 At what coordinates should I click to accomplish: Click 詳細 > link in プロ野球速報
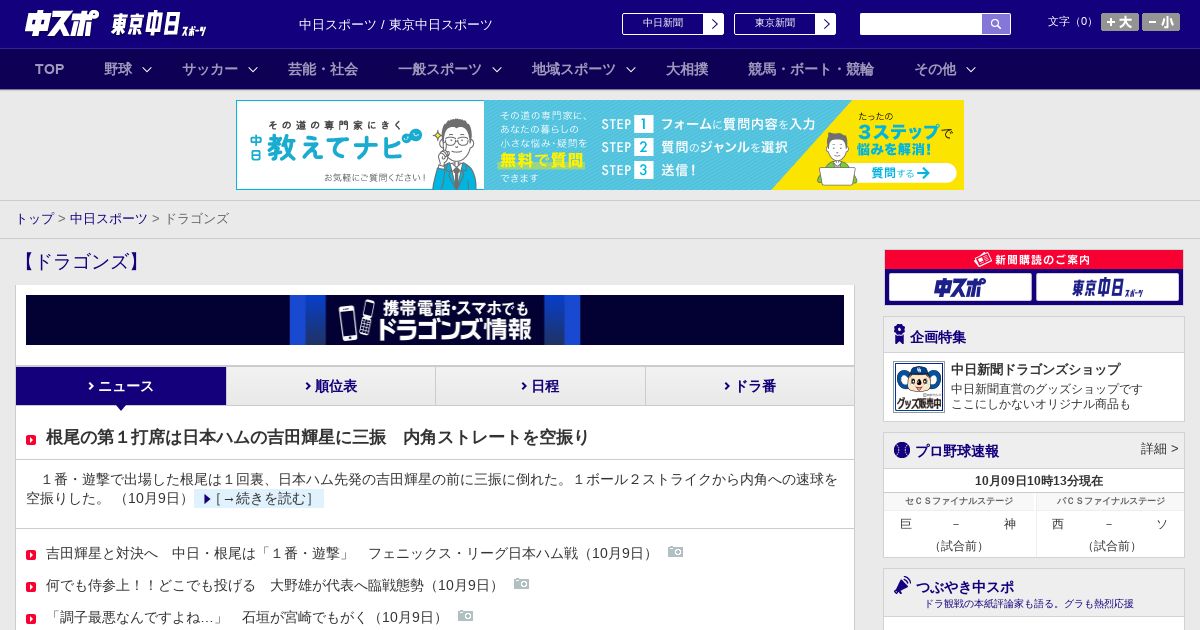1159,449
